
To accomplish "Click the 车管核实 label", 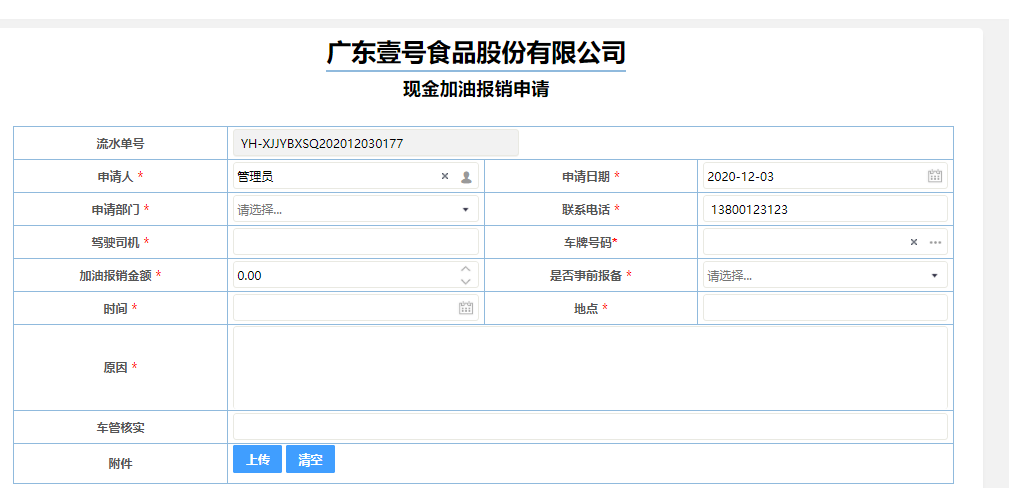I will (x=120, y=427).
